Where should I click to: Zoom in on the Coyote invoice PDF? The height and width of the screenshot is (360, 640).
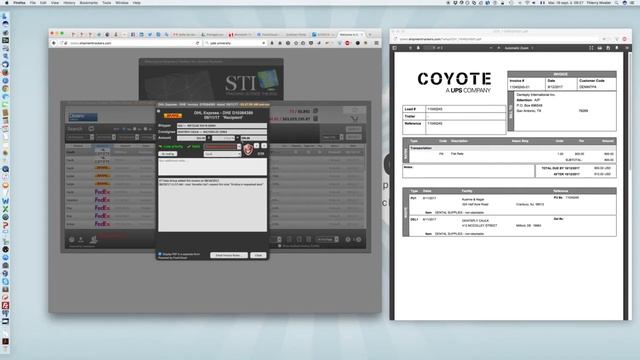pos(498,48)
